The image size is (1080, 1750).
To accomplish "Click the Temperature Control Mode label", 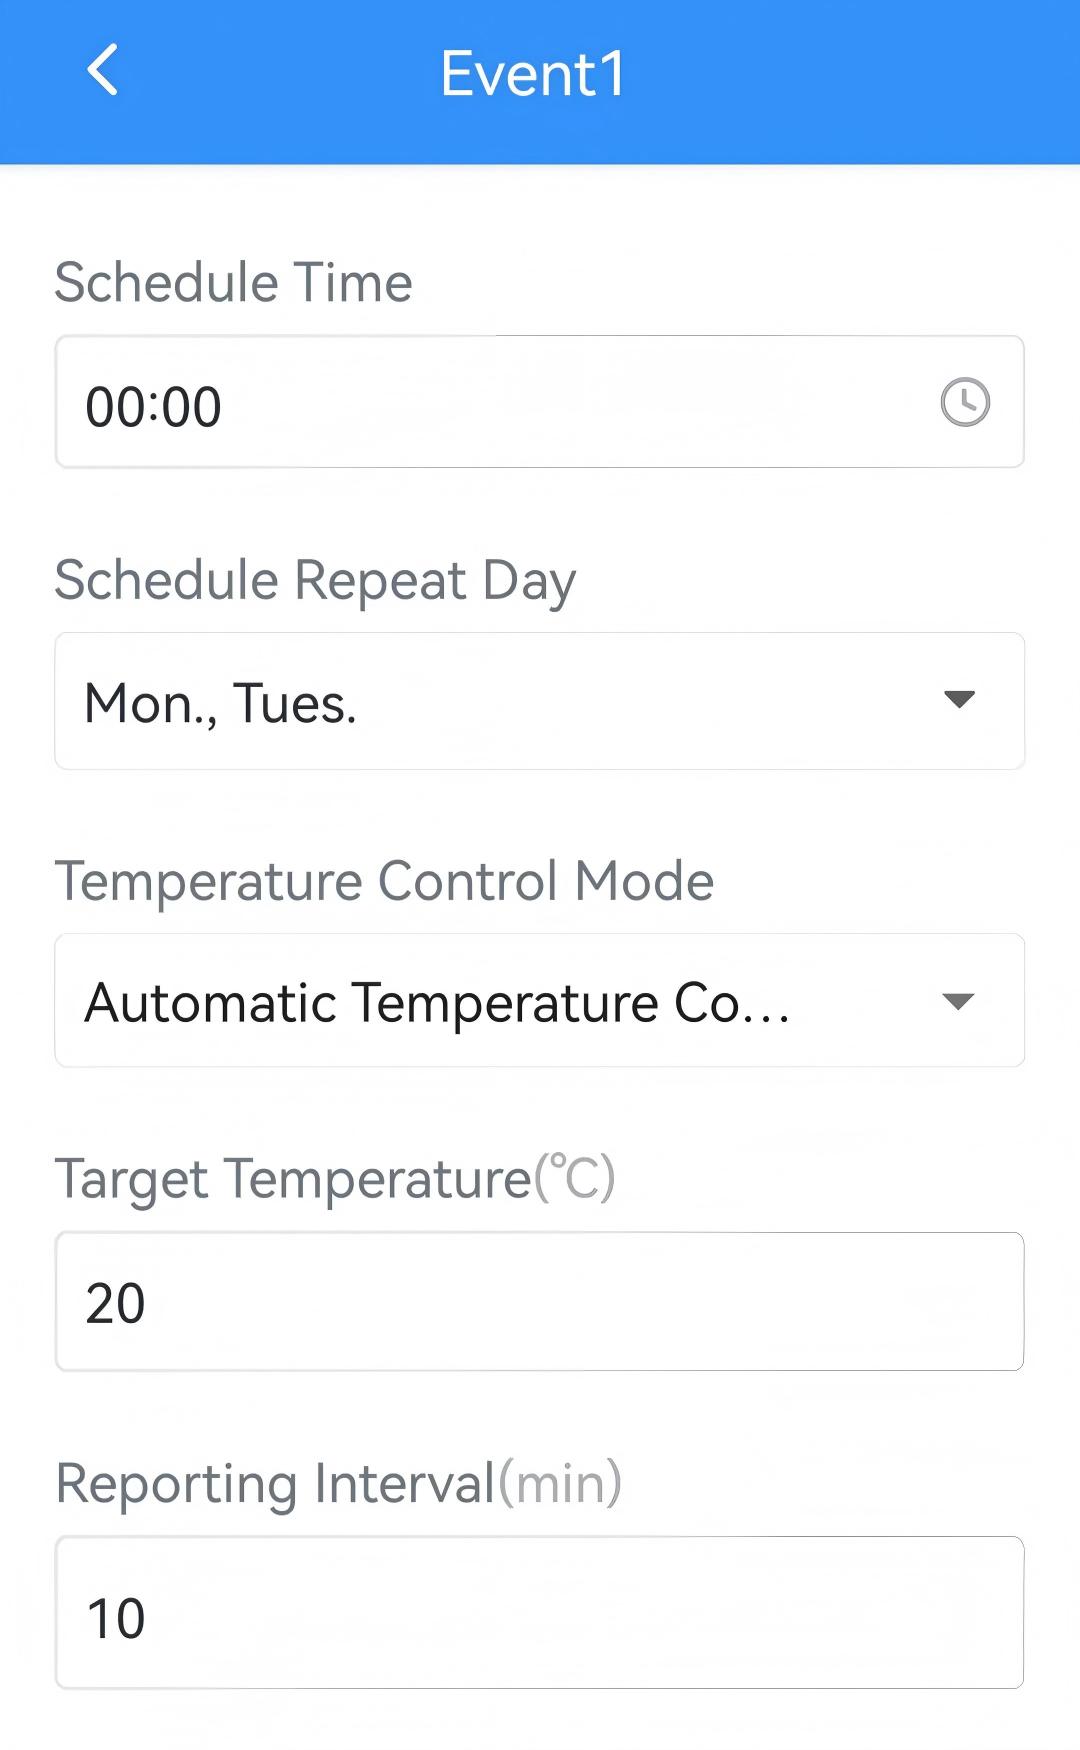I will 384,881.
